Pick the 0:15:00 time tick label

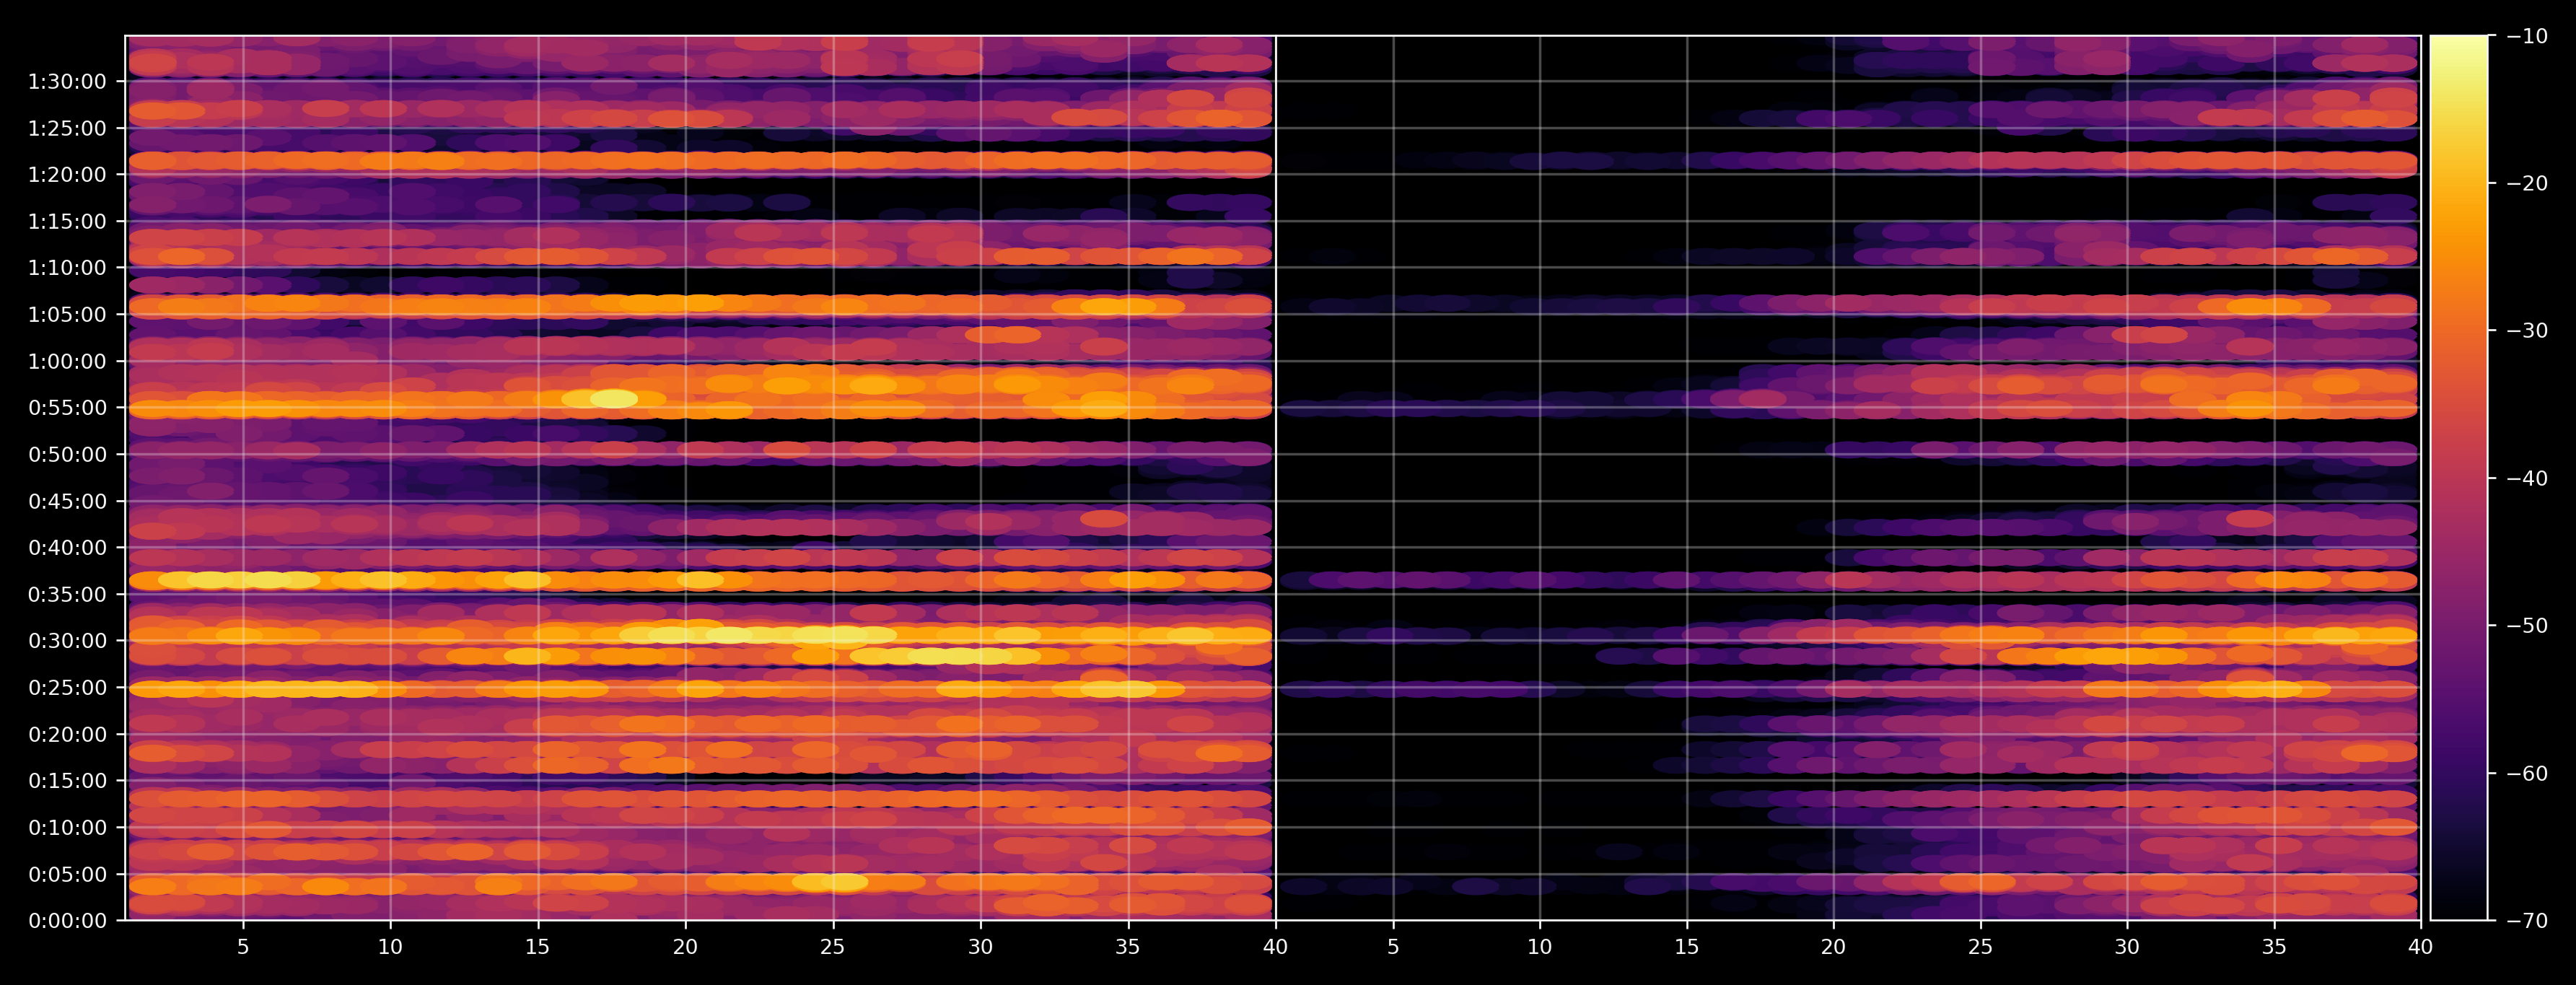[x=67, y=781]
